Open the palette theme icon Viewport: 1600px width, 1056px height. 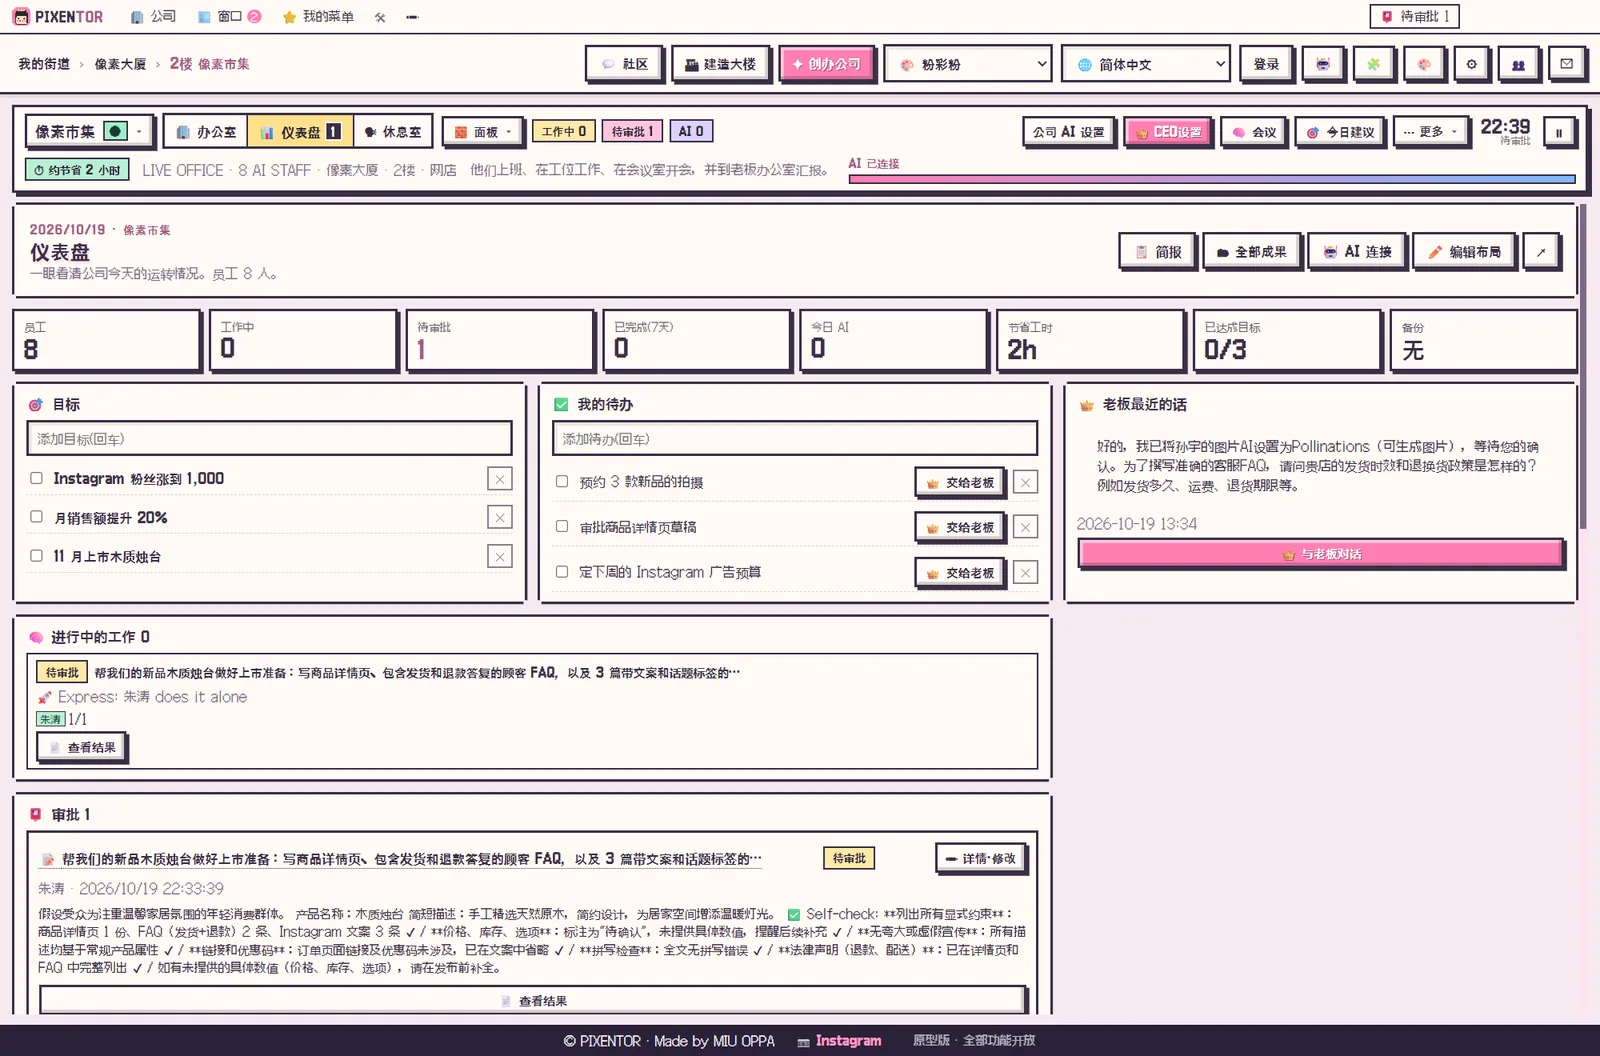1423,64
